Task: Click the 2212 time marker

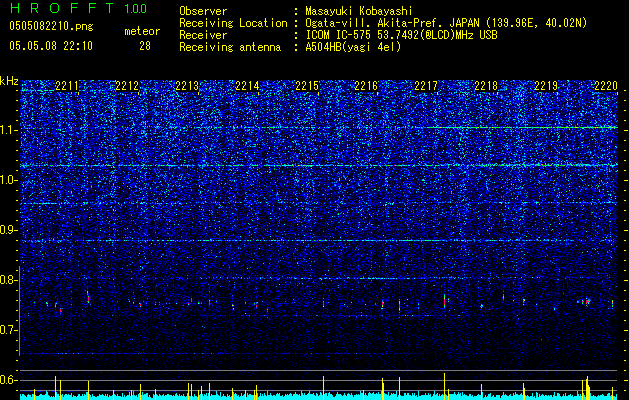Action: pyautogui.click(x=127, y=86)
